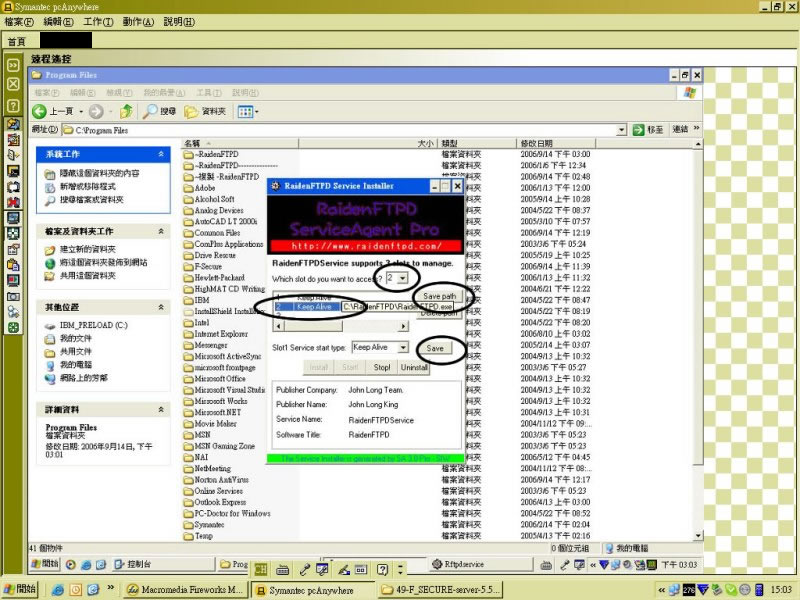800x600 pixels.
Task: Open the Temp folder
Action: pyautogui.click(x=198, y=536)
